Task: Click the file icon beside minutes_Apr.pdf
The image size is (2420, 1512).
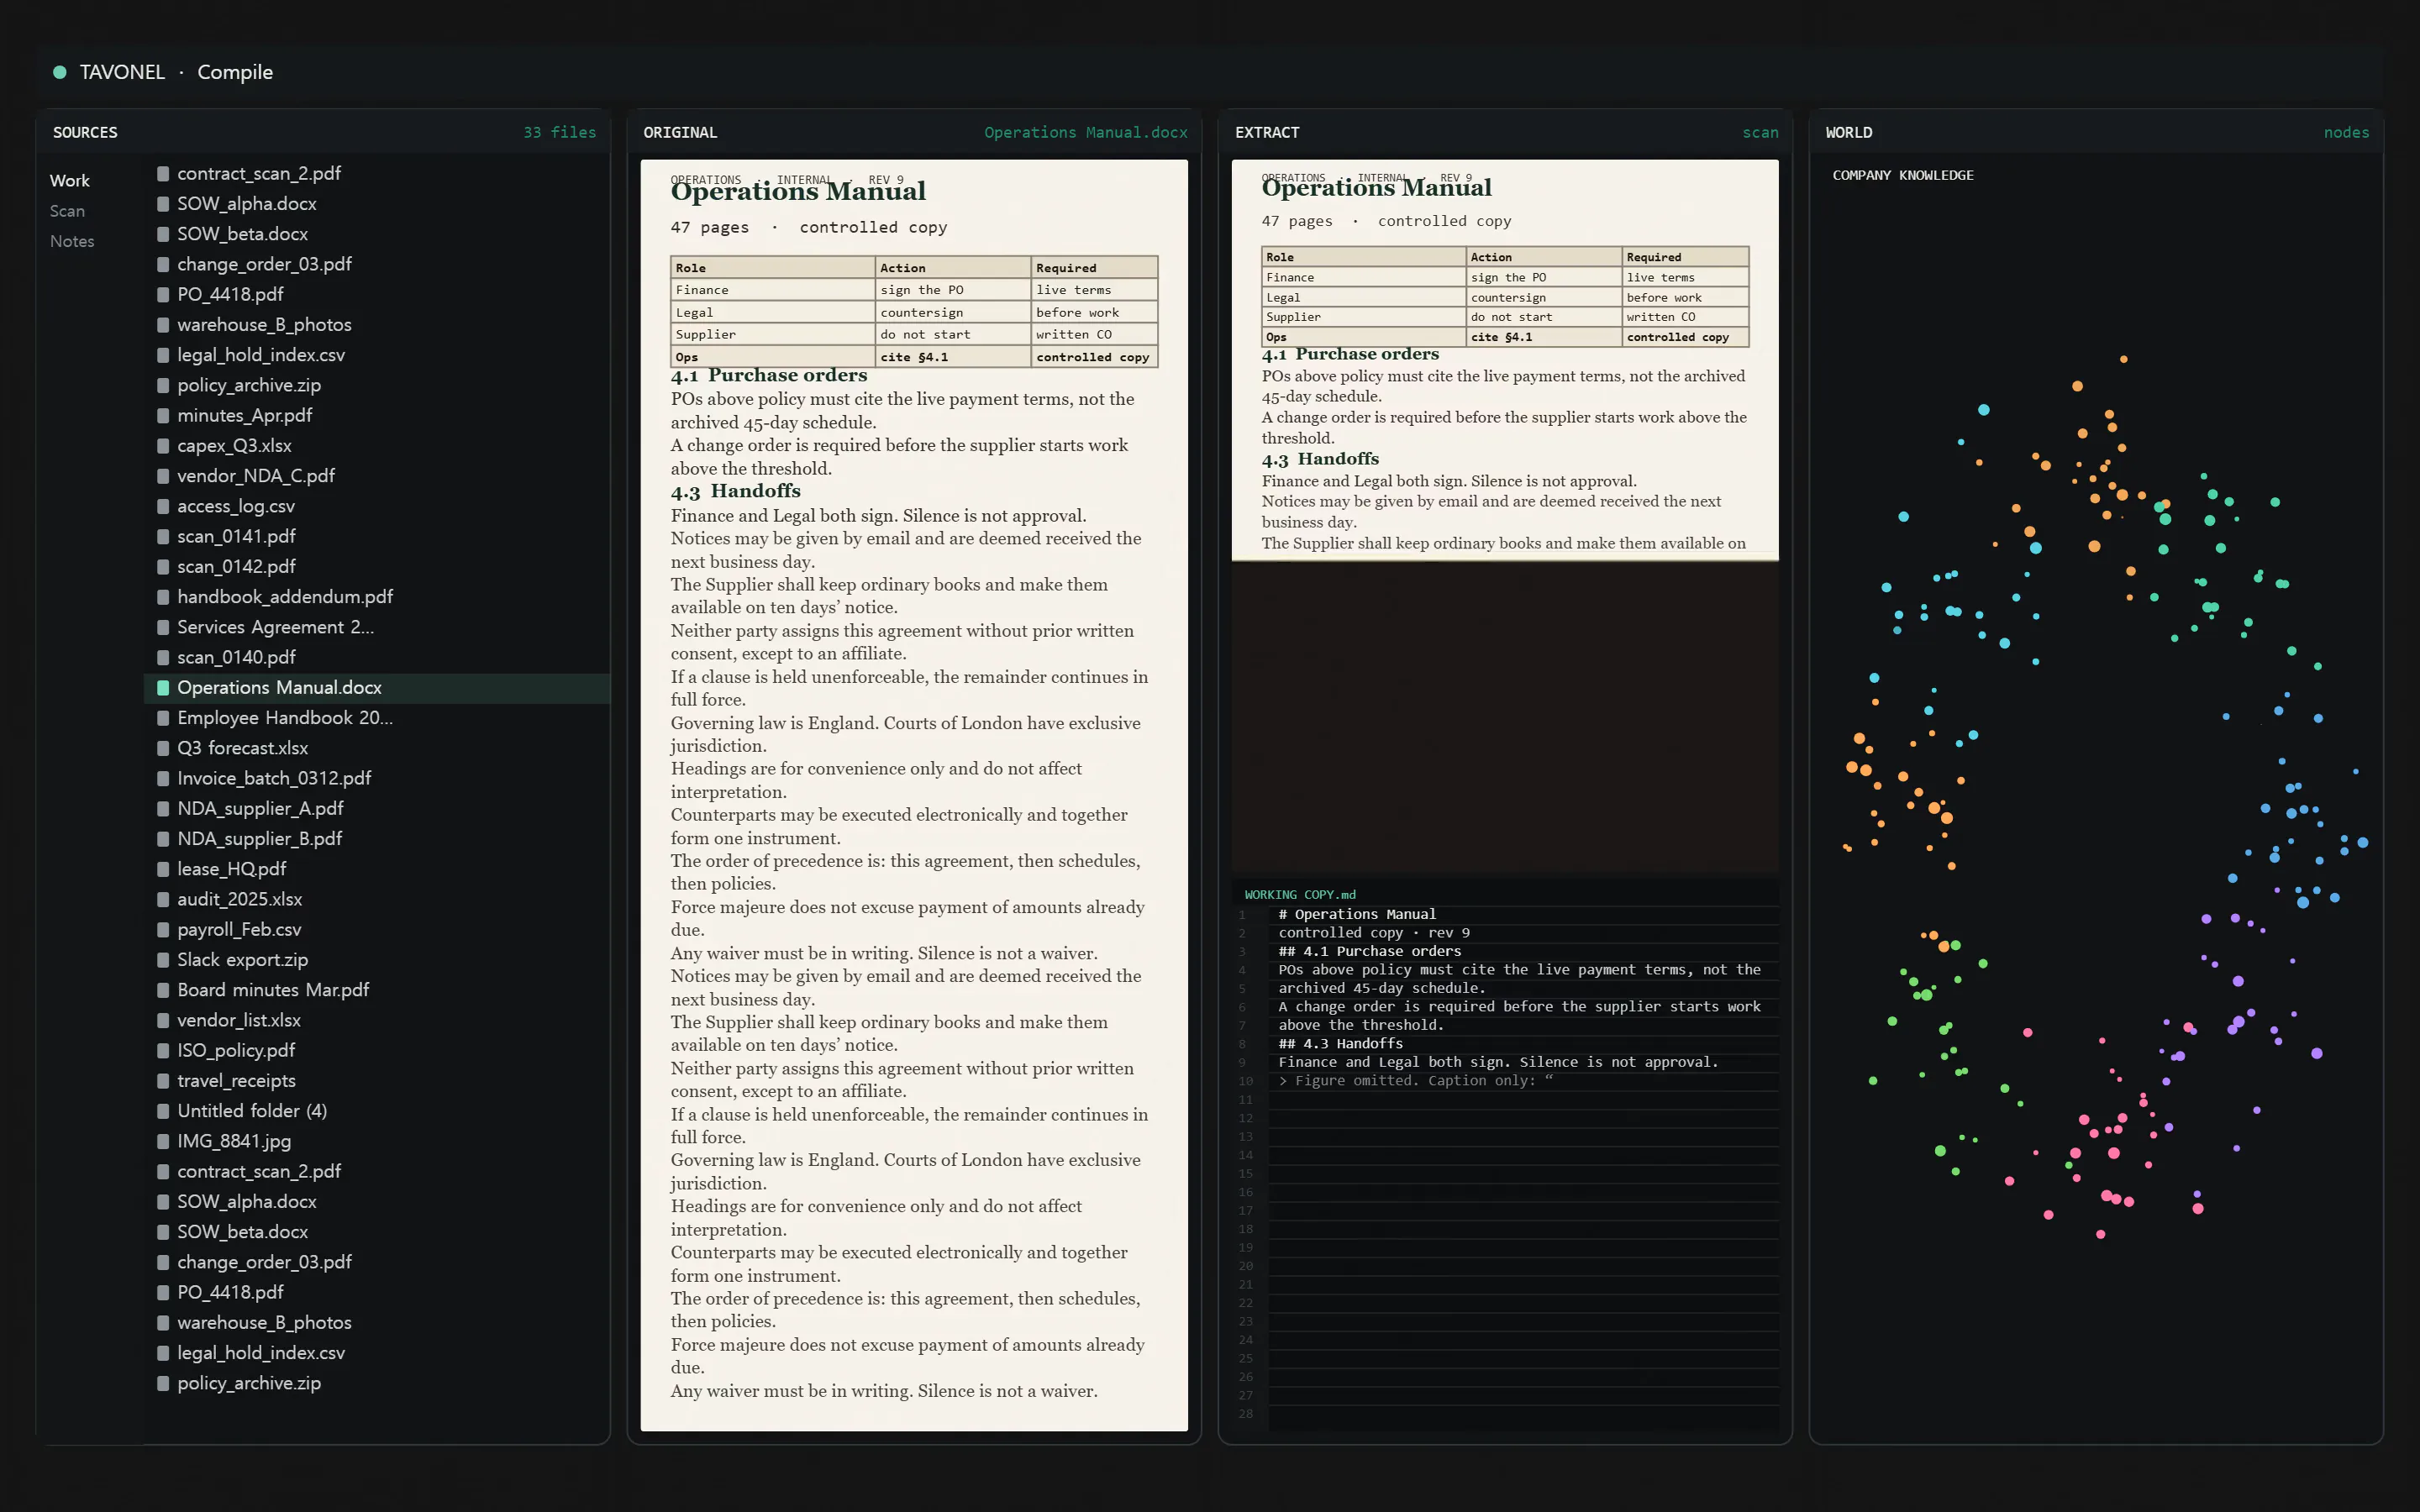Action: tap(163, 415)
